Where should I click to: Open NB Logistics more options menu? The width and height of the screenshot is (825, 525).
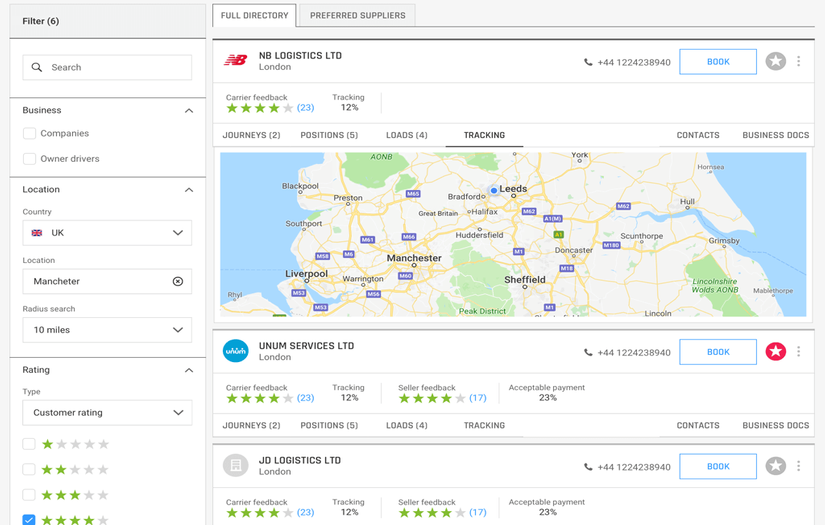tap(799, 62)
